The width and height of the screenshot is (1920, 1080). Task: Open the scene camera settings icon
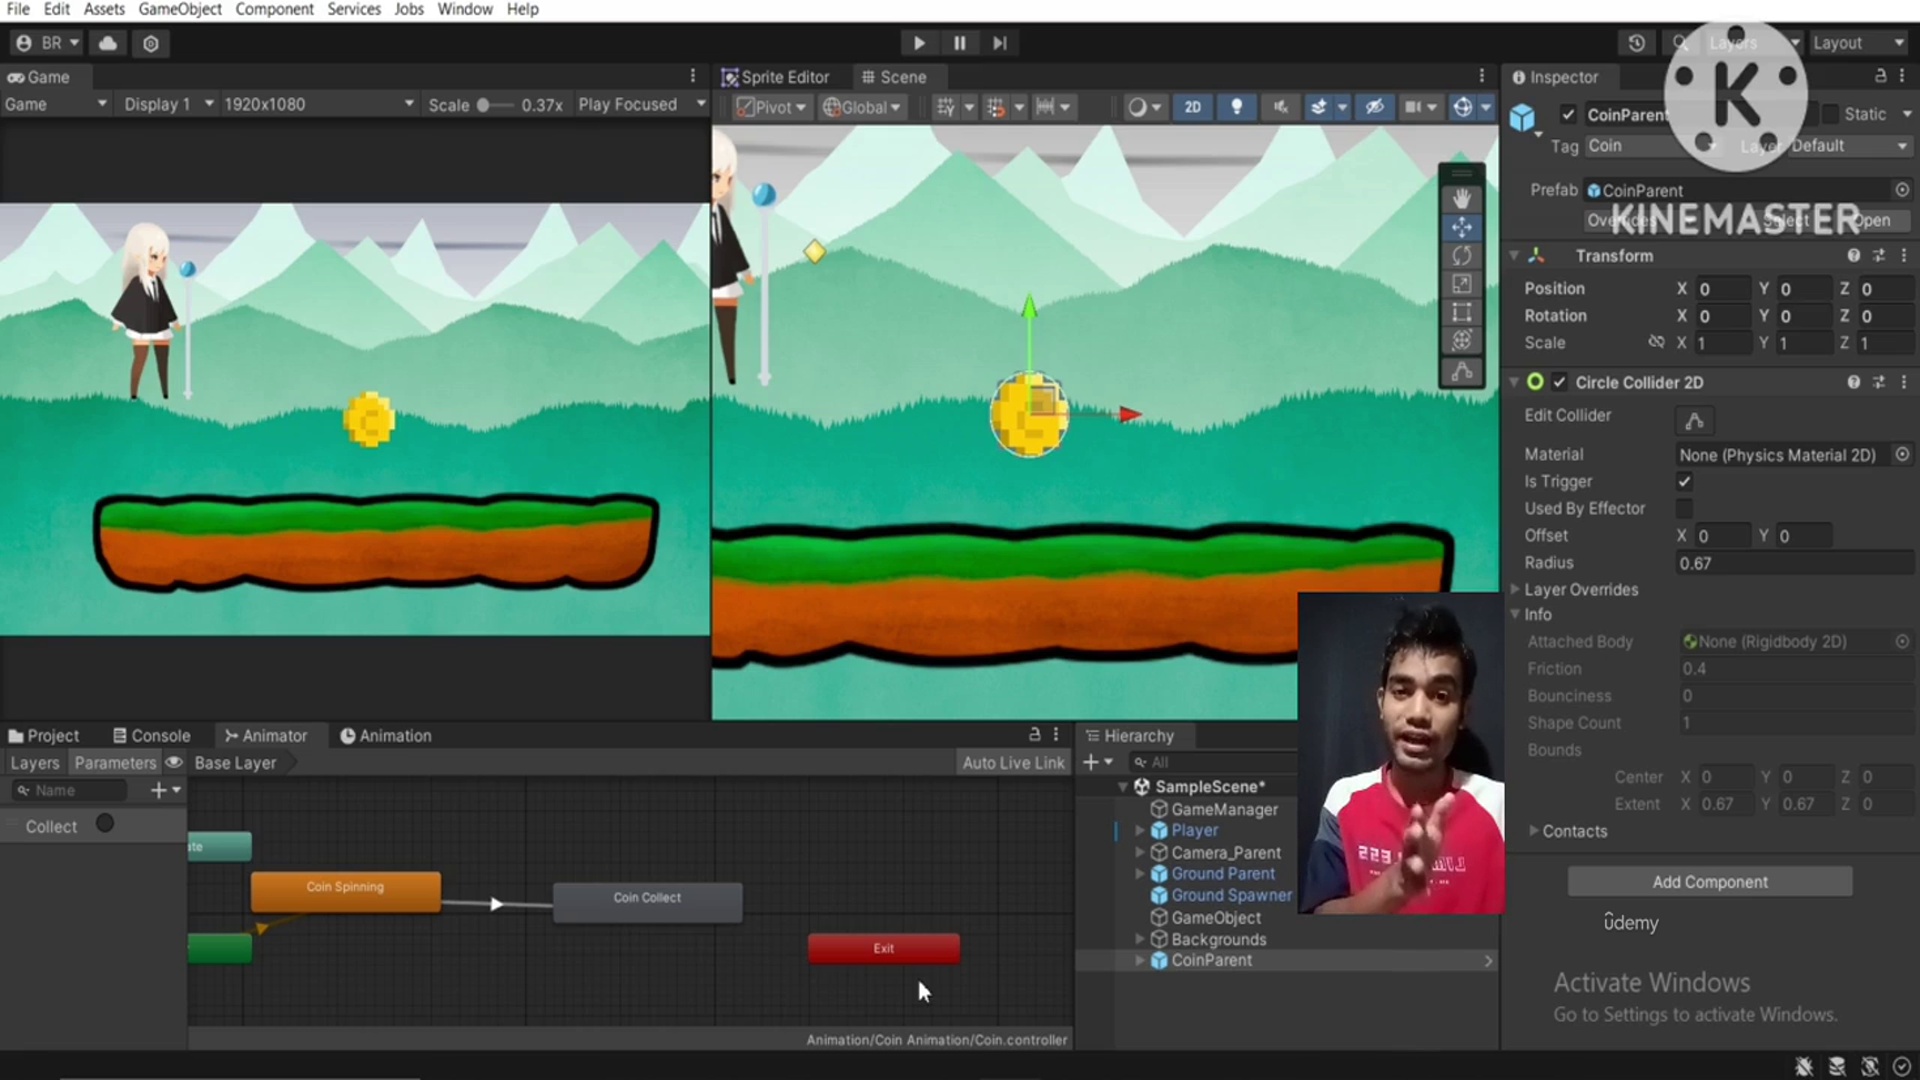[x=1413, y=107]
